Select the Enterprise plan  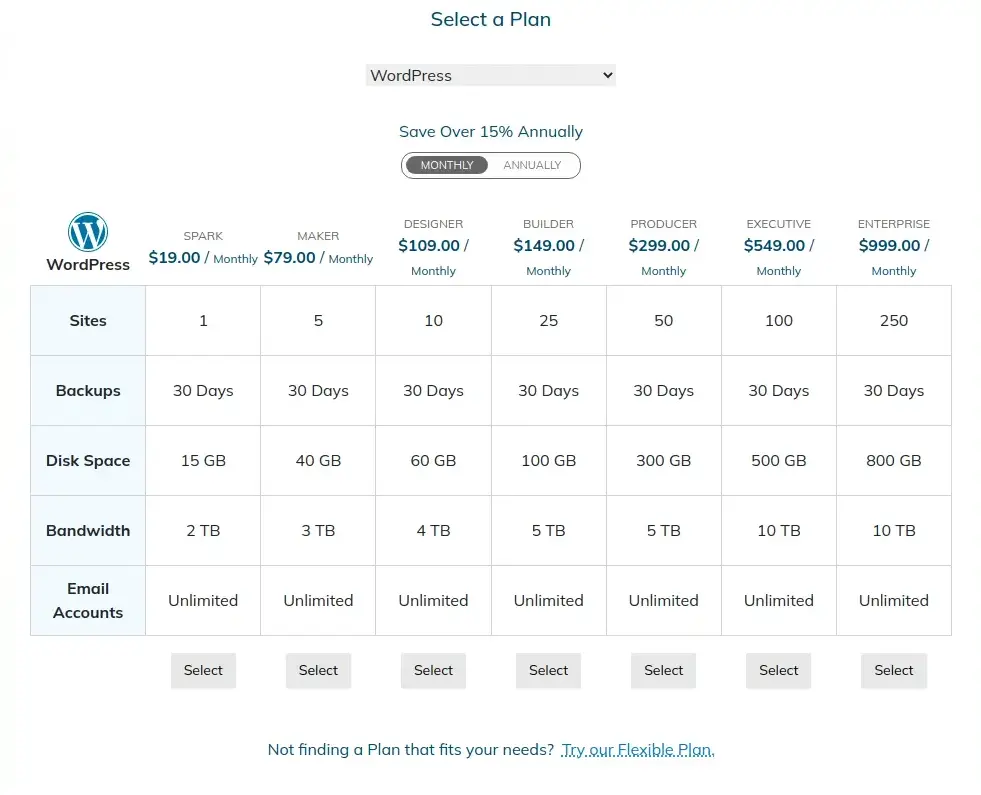click(x=893, y=670)
